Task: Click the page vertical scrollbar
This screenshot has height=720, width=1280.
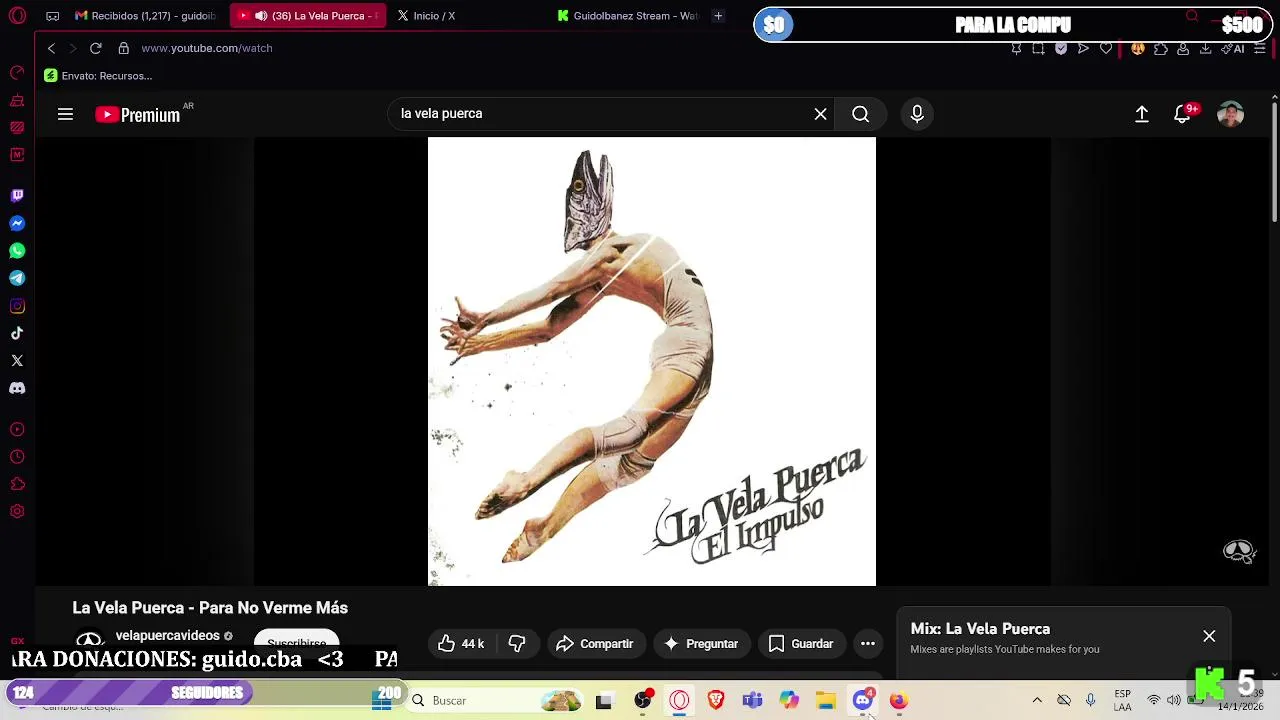Action: (x=1274, y=160)
